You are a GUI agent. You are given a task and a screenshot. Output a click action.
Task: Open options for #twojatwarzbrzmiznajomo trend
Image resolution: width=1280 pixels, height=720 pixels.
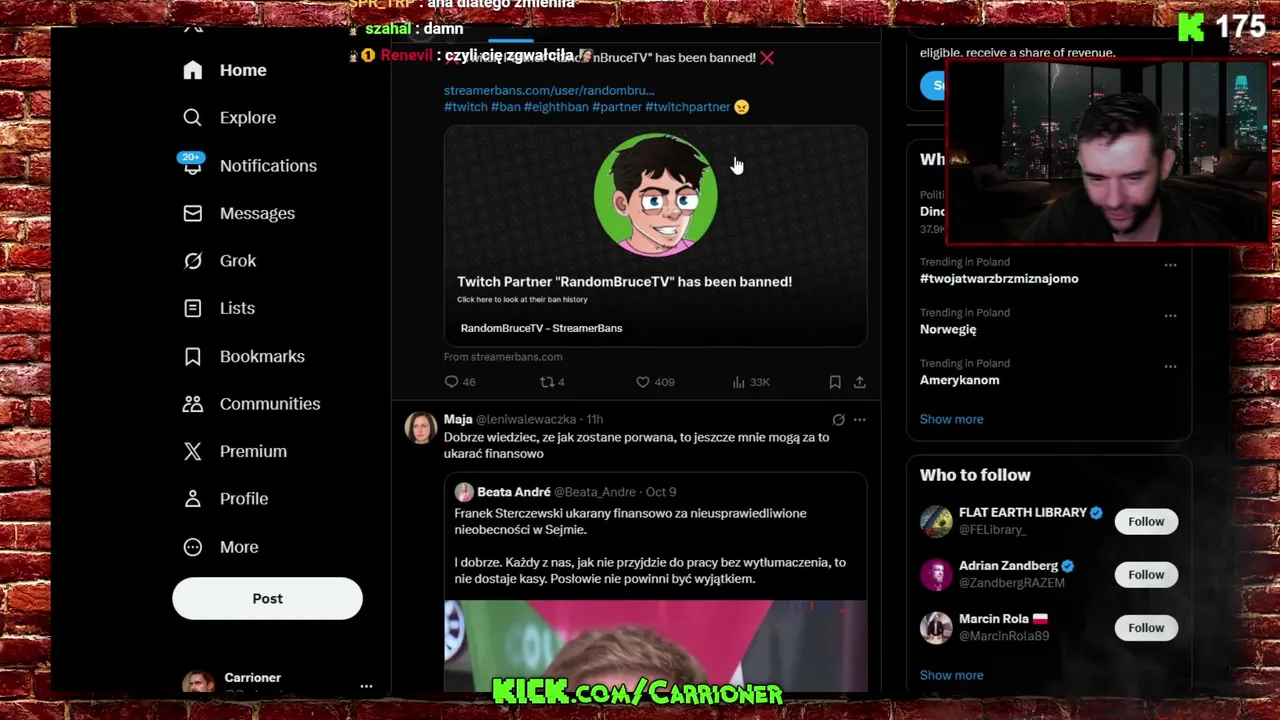click(1170, 265)
